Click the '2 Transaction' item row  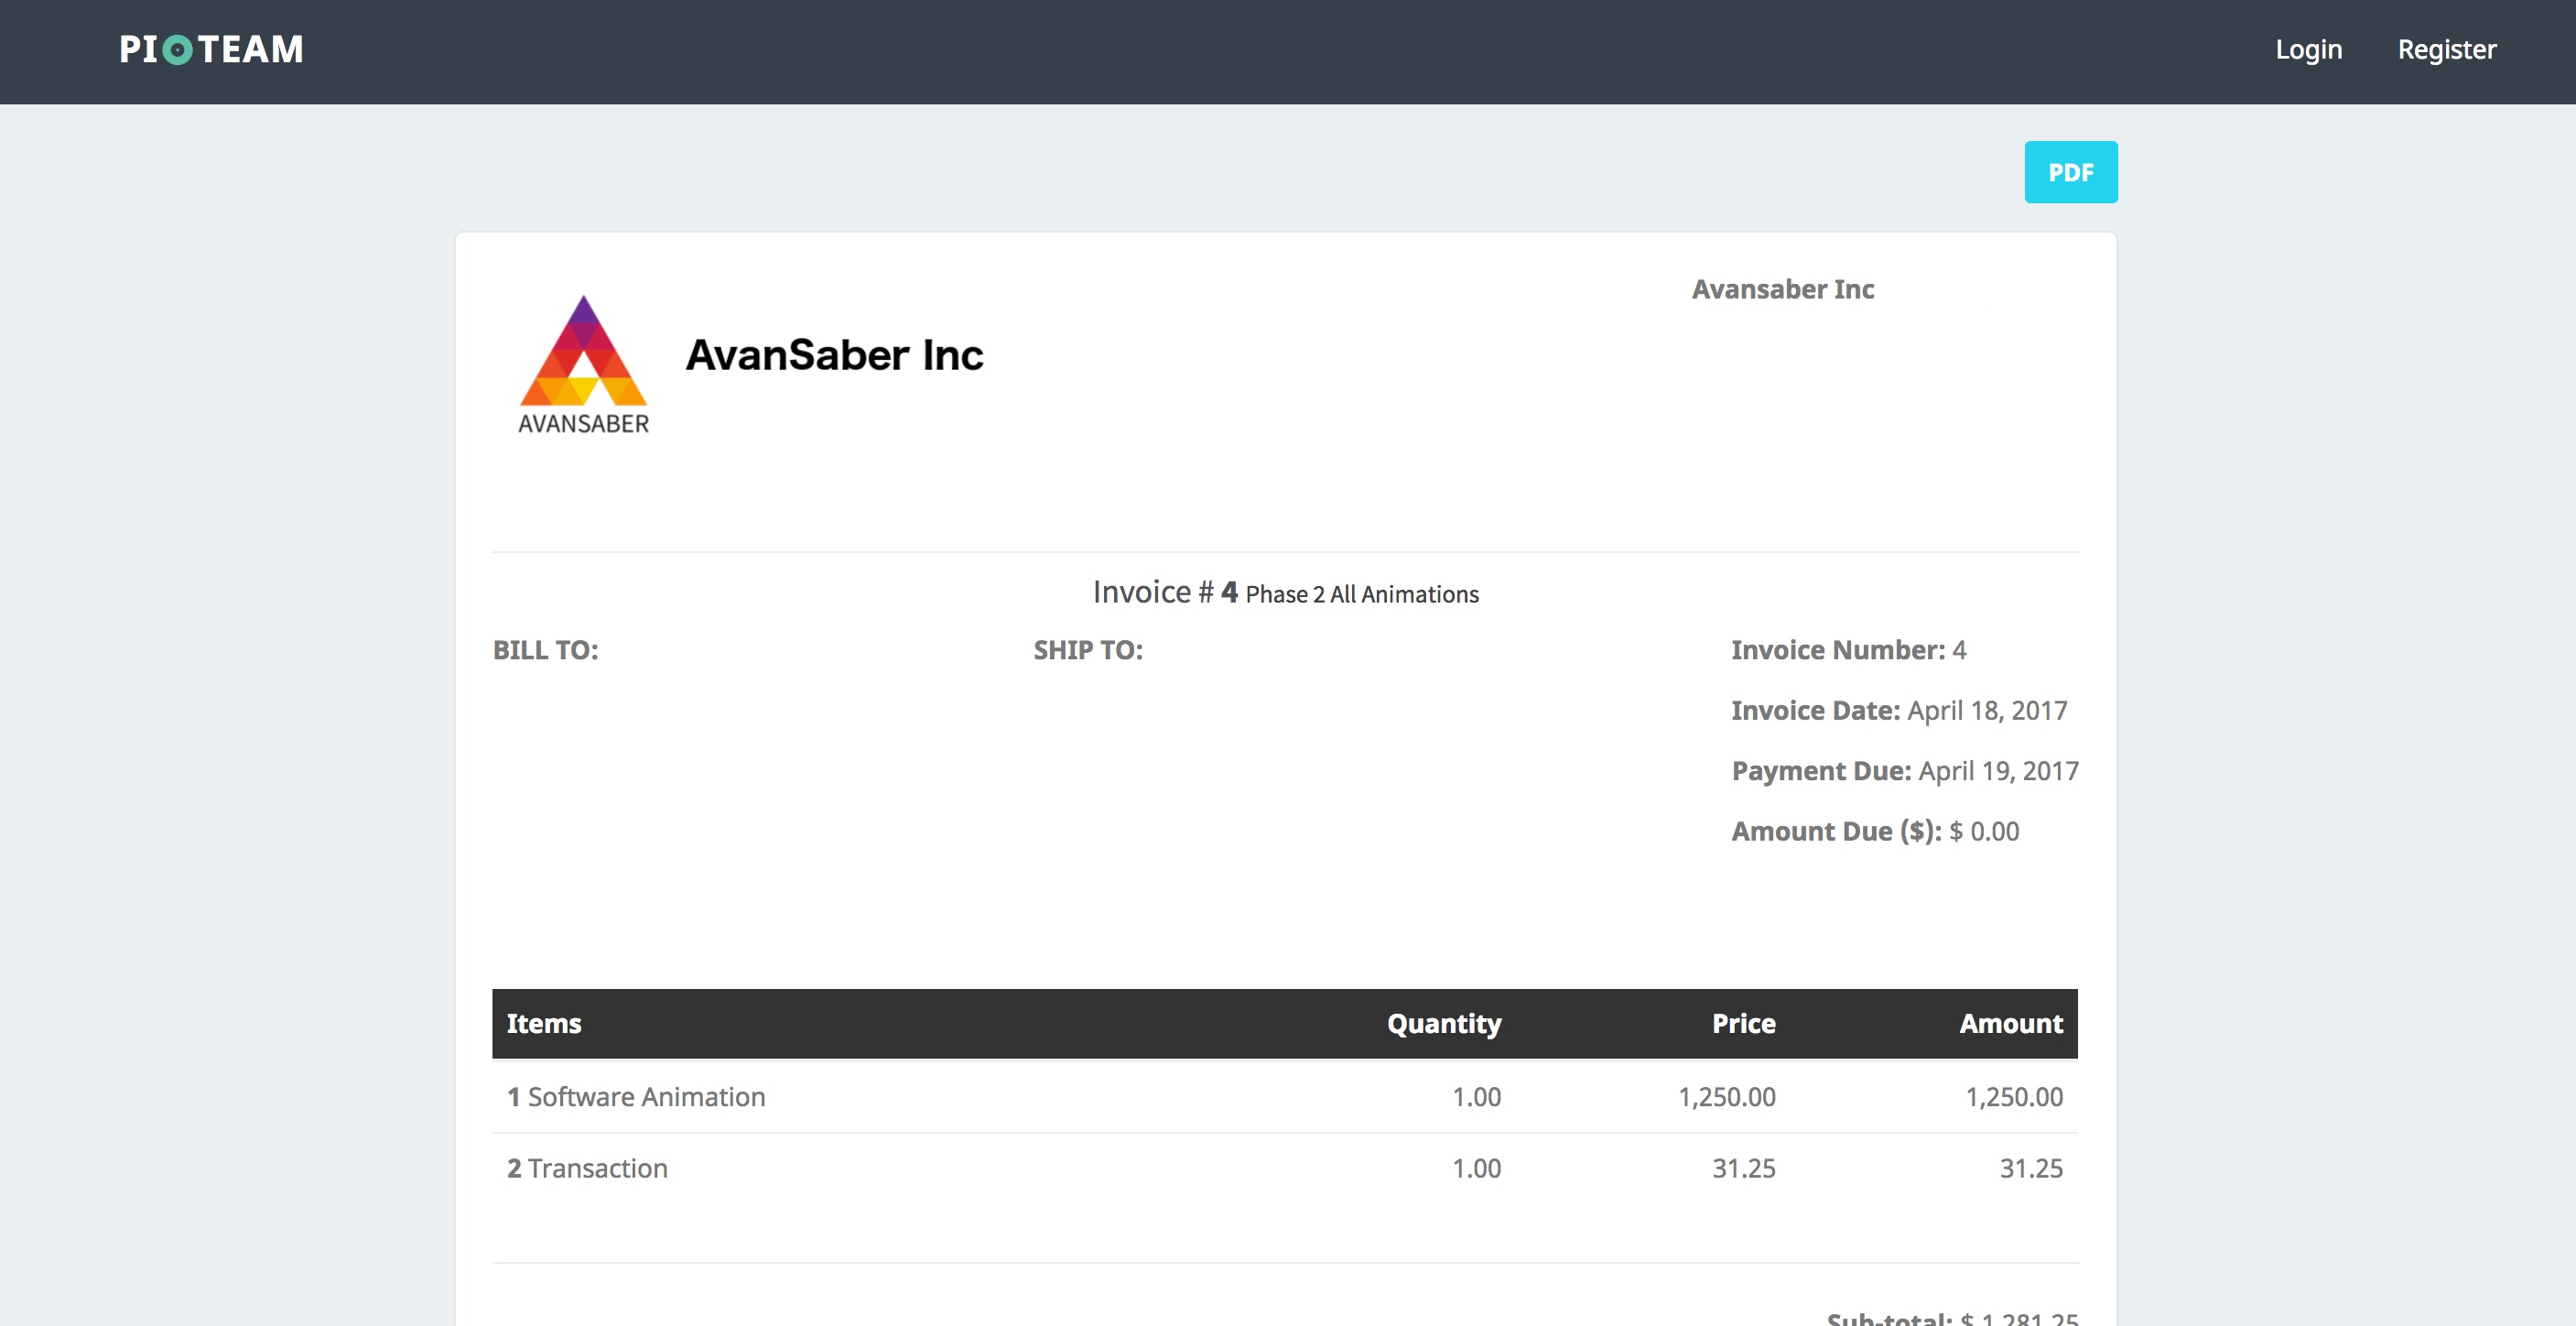tap(1284, 1168)
